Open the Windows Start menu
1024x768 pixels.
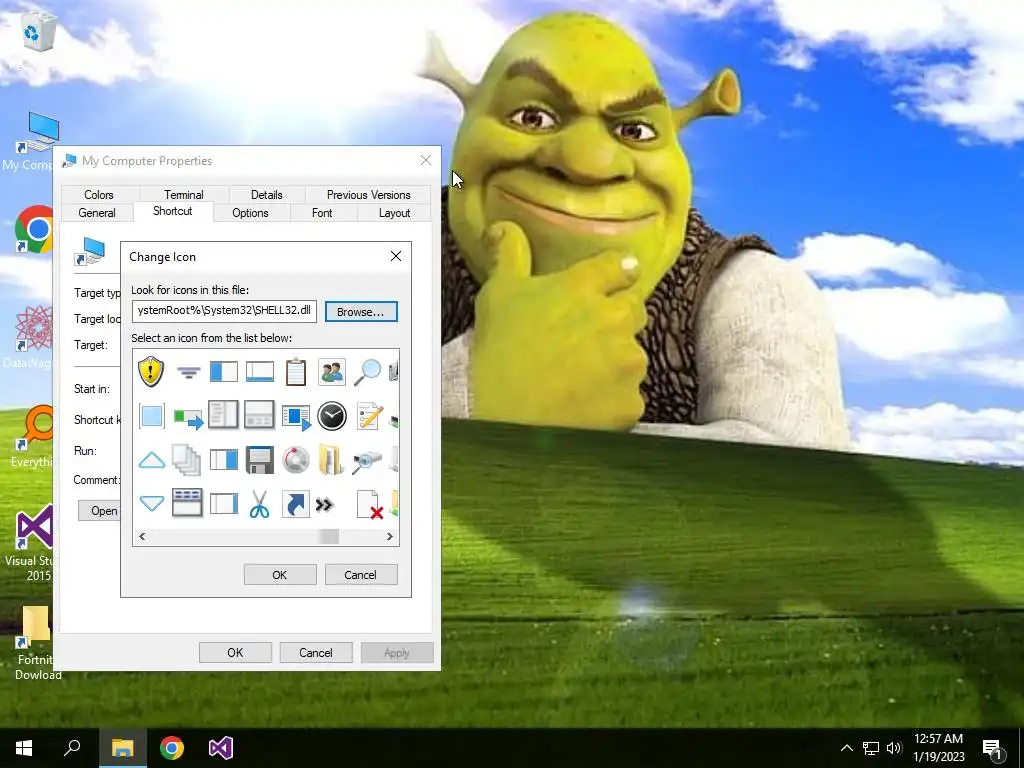click(24, 748)
